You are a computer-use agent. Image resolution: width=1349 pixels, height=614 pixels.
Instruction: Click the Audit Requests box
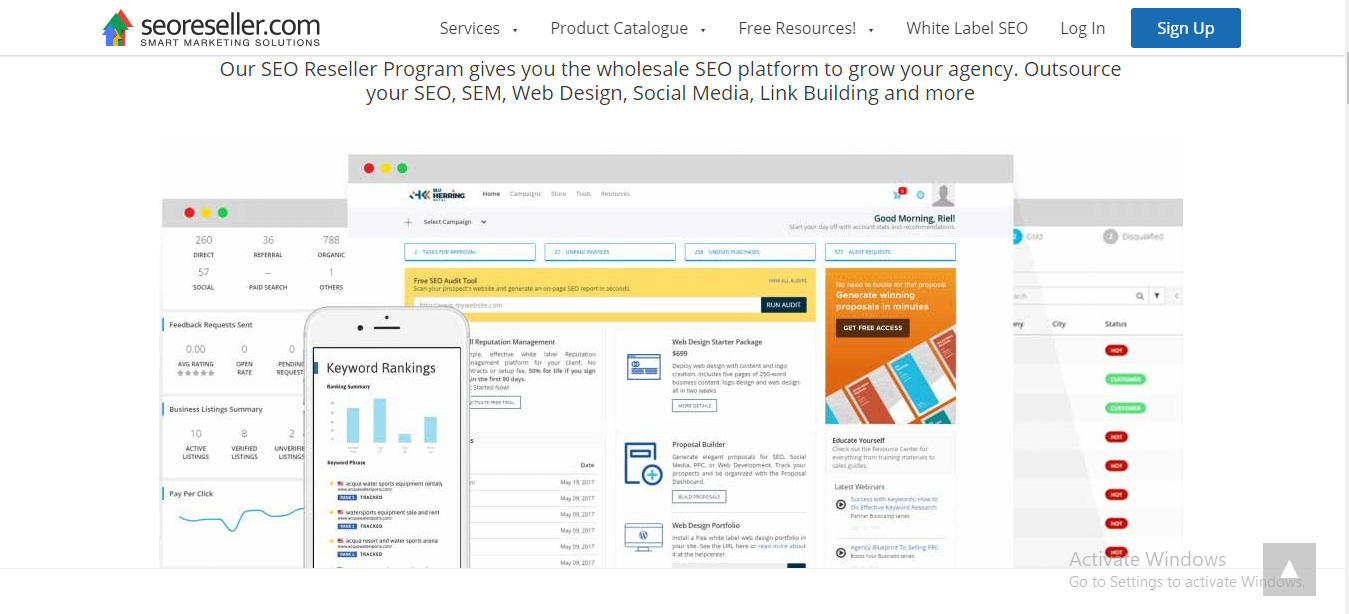pyautogui.click(x=890, y=252)
